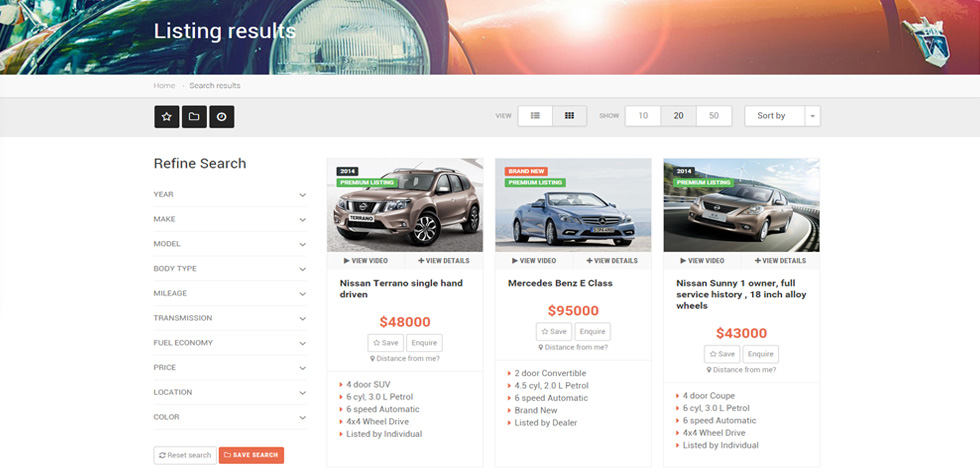The width and height of the screenshot is (980, 471).
Task: Click '4.5 cyl, 2.0 L Petrol' text
Action: (551, 385)
